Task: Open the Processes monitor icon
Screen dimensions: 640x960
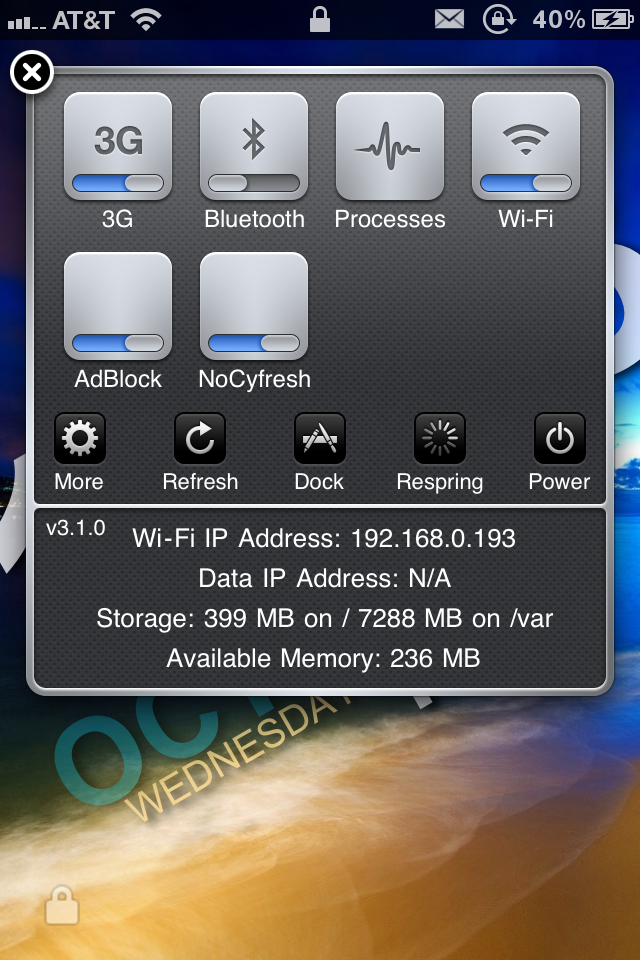Action: (x=390, y=146)
